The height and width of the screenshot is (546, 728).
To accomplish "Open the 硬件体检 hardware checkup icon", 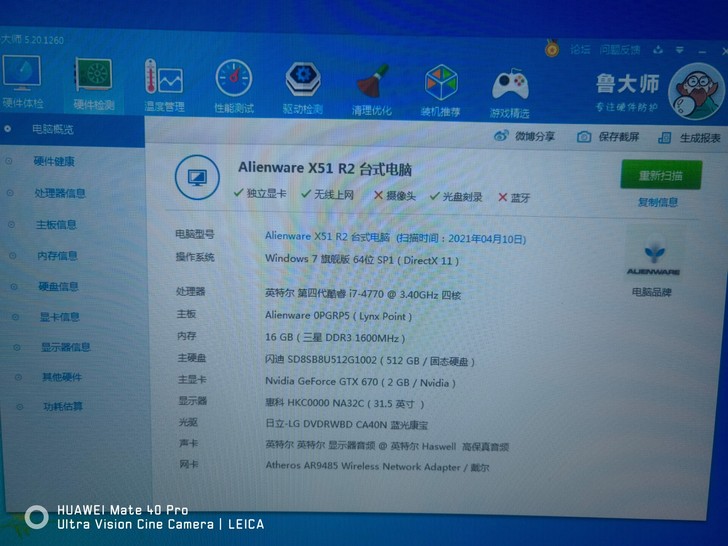I will click(22, 81).
